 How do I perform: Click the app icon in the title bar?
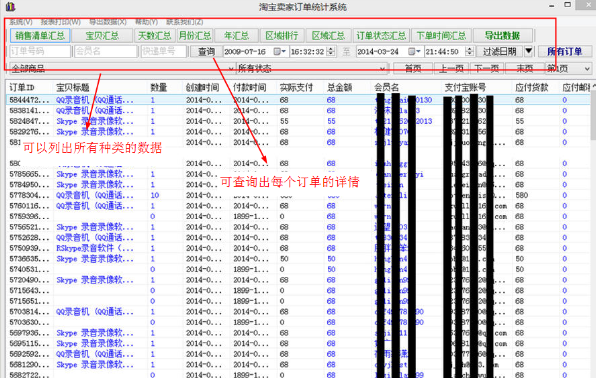pyautogui.click(x=10, y=6)
